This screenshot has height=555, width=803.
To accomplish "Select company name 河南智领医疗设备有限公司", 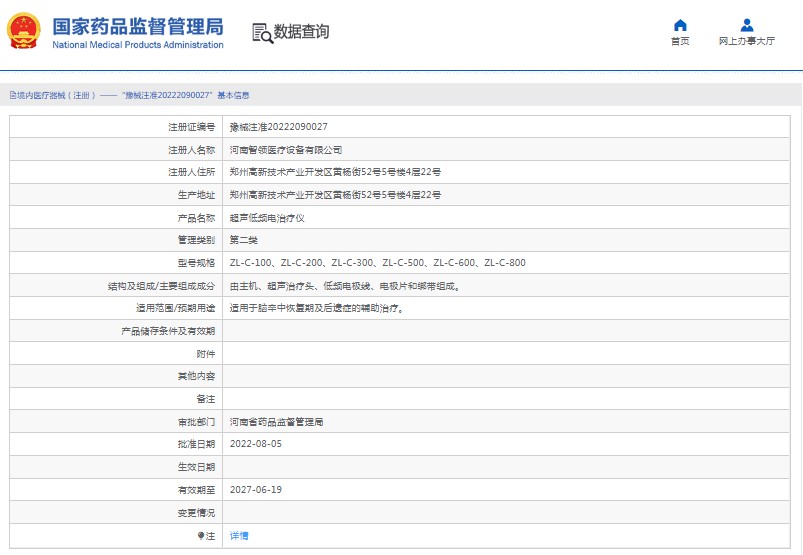I will (x=286, y=150).
